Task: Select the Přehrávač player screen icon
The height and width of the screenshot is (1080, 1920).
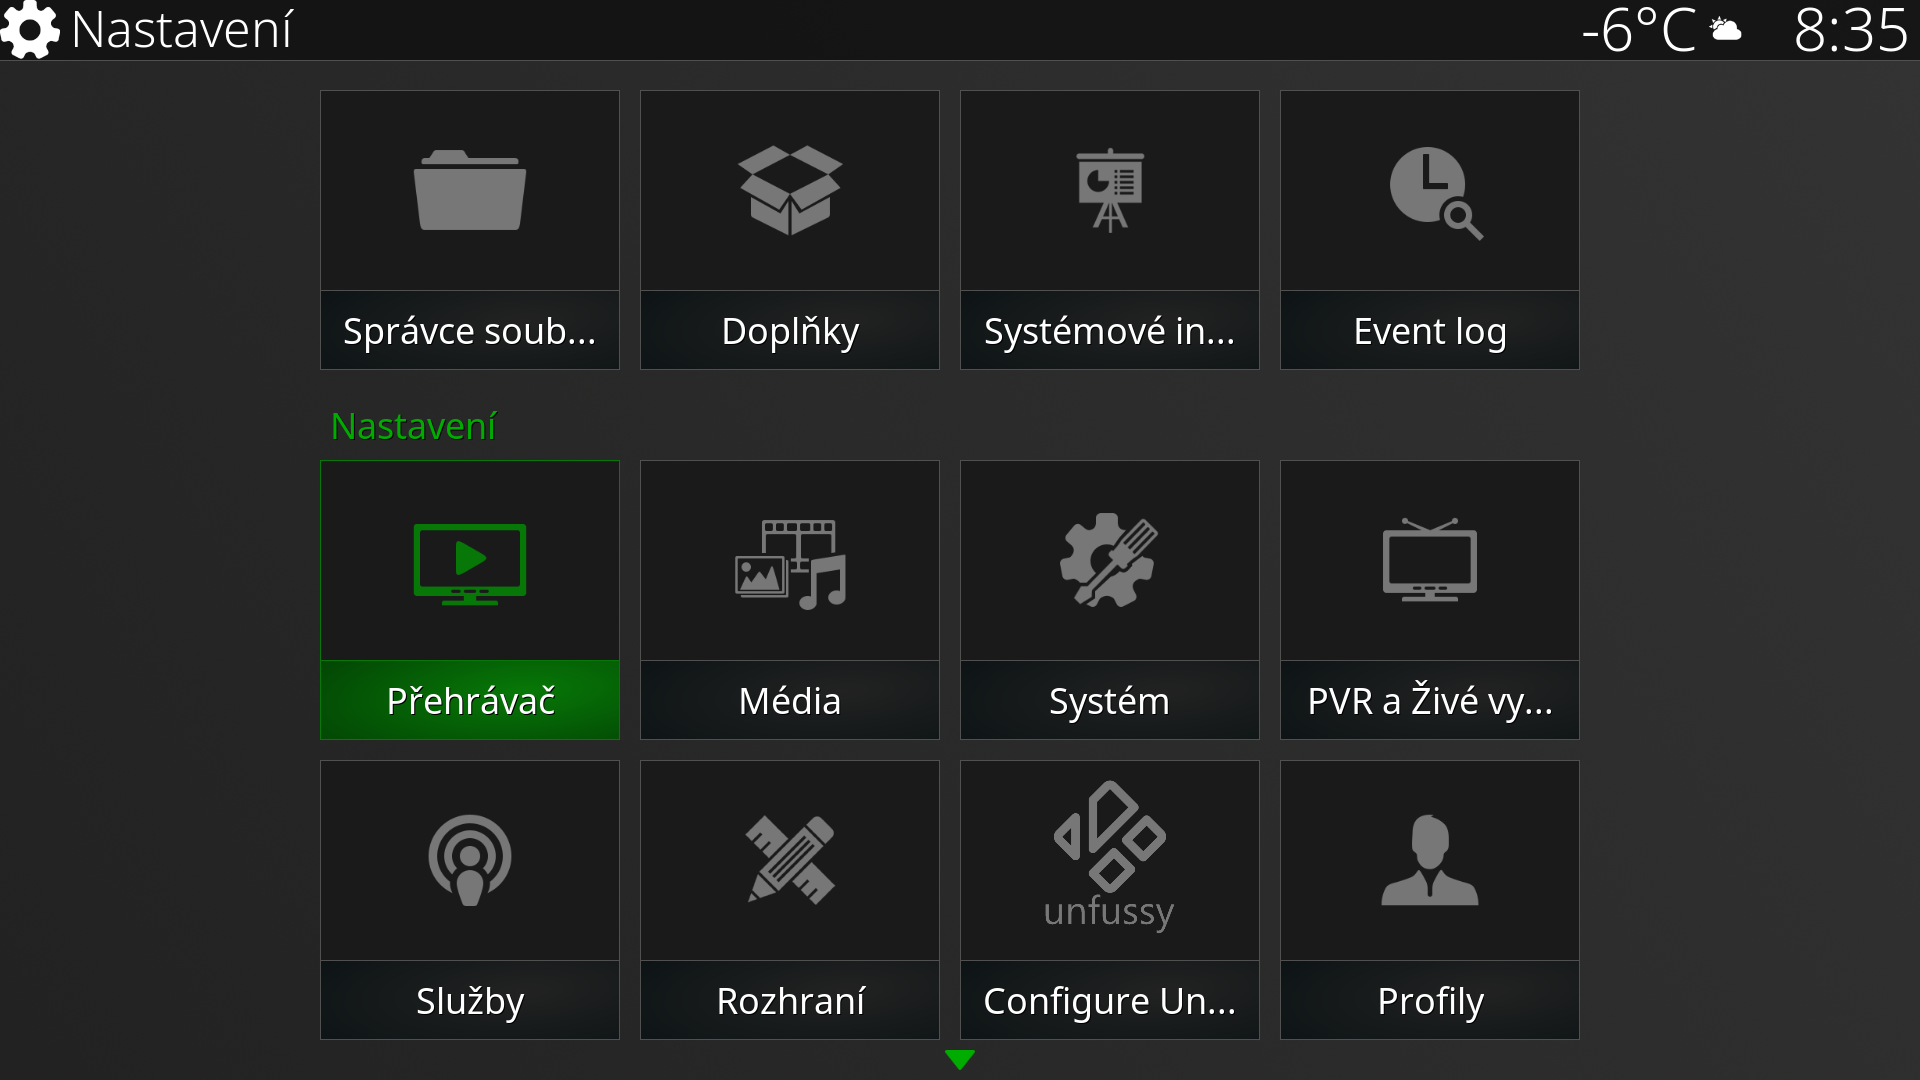Action: (470, 563)
